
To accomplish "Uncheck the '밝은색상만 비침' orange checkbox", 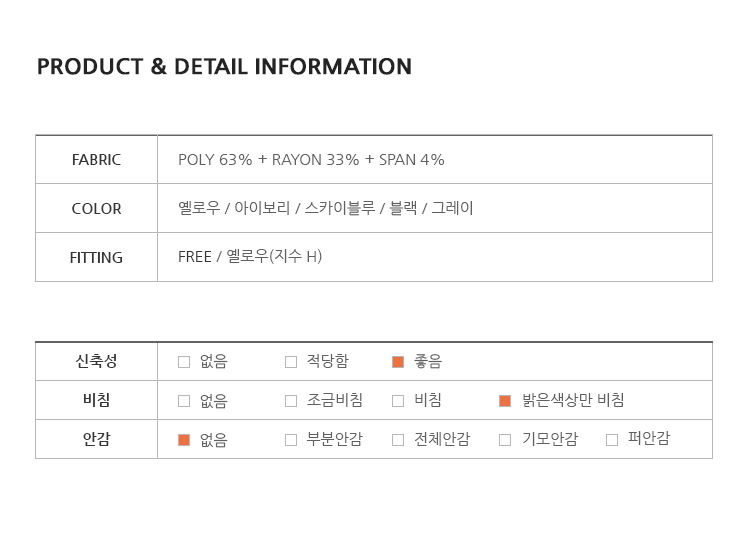I will [x=505, y=401].
